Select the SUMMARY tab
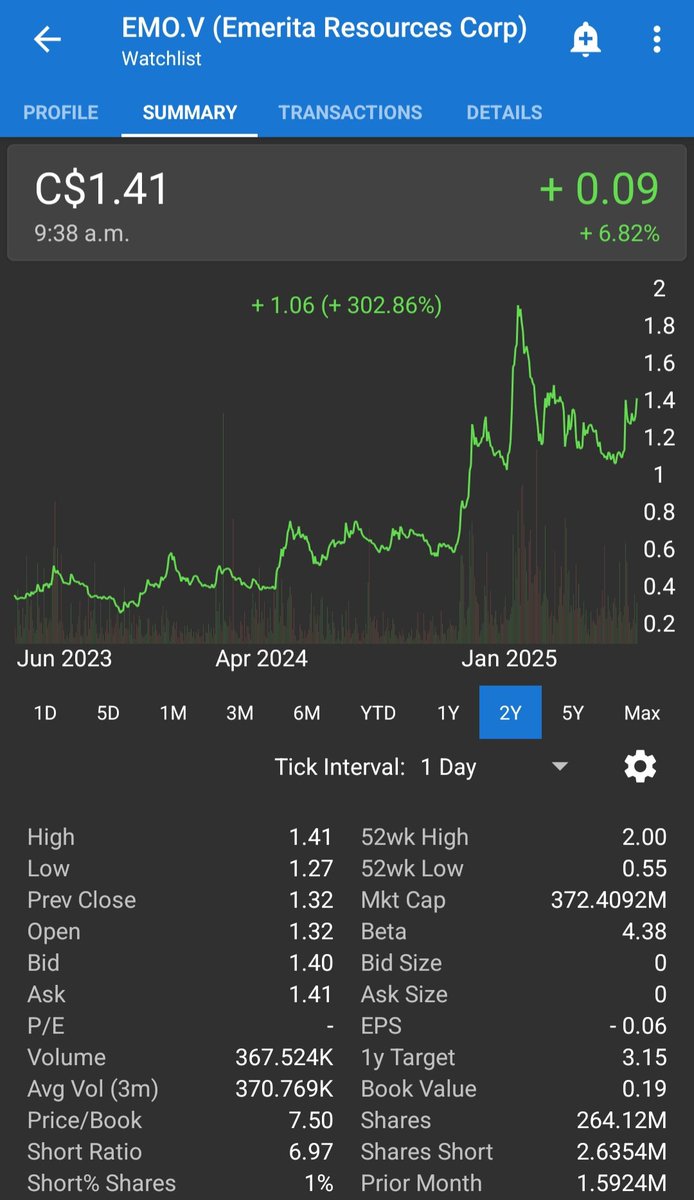Viewport: 694px width, 1200px height. tap(190, 113)
